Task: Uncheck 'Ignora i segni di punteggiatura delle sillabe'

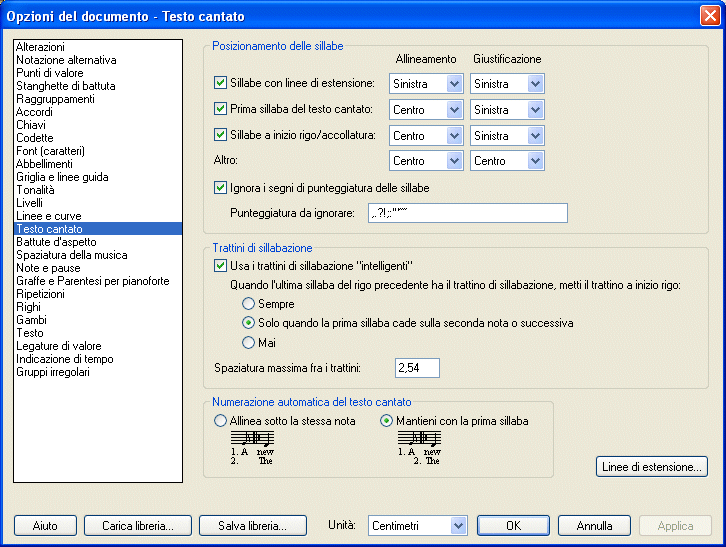Action: (221, 187)
